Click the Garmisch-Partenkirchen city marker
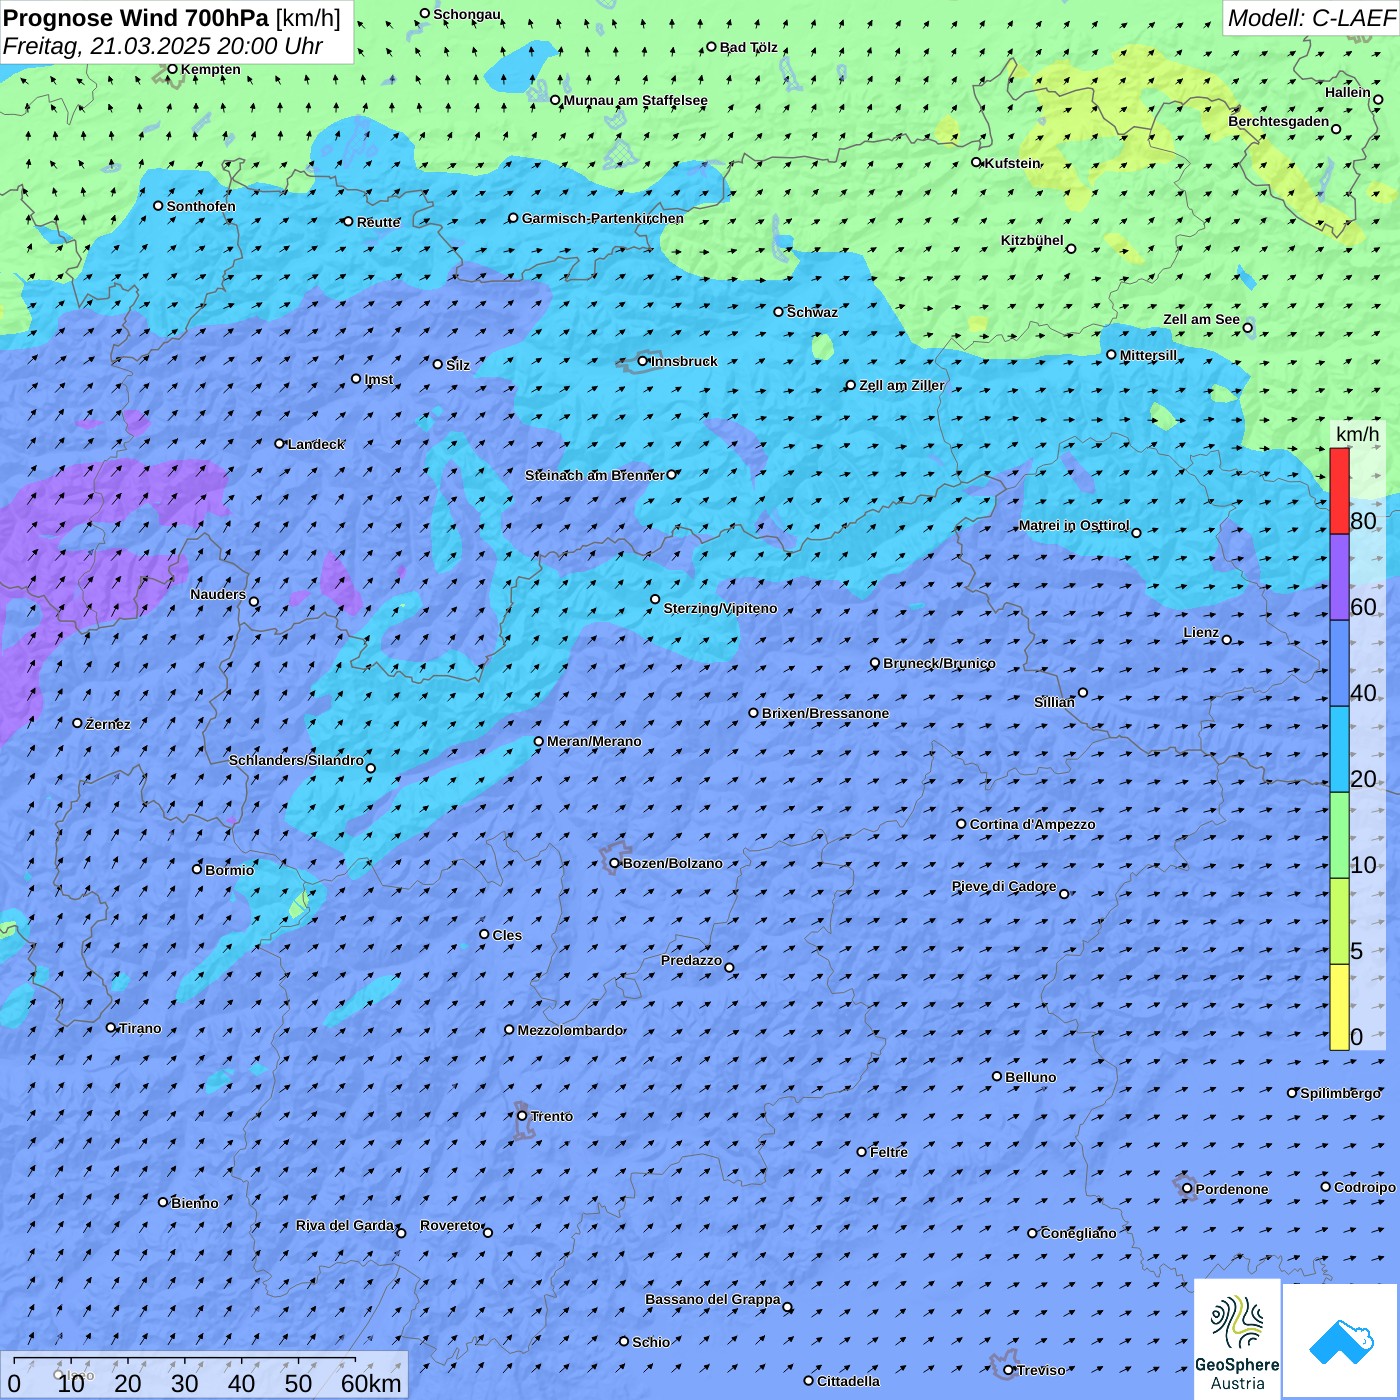Viewport: 1400px width, 1400px height. 513,218
